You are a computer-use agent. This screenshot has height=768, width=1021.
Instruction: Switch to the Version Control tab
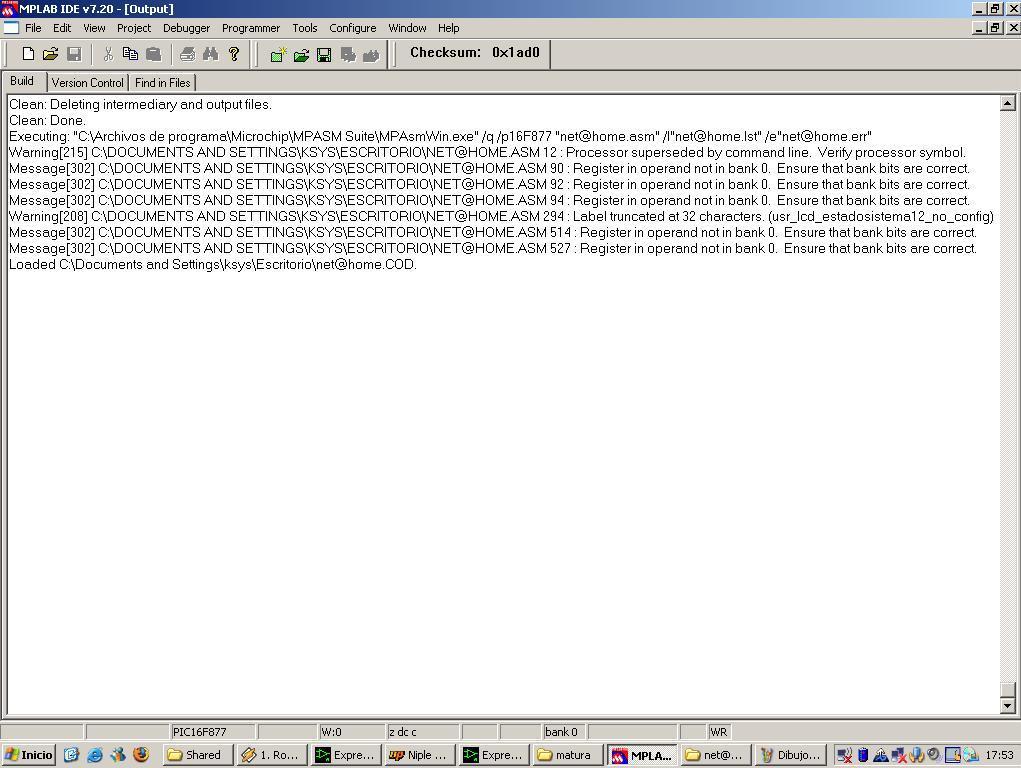click(x=87, y=83)
